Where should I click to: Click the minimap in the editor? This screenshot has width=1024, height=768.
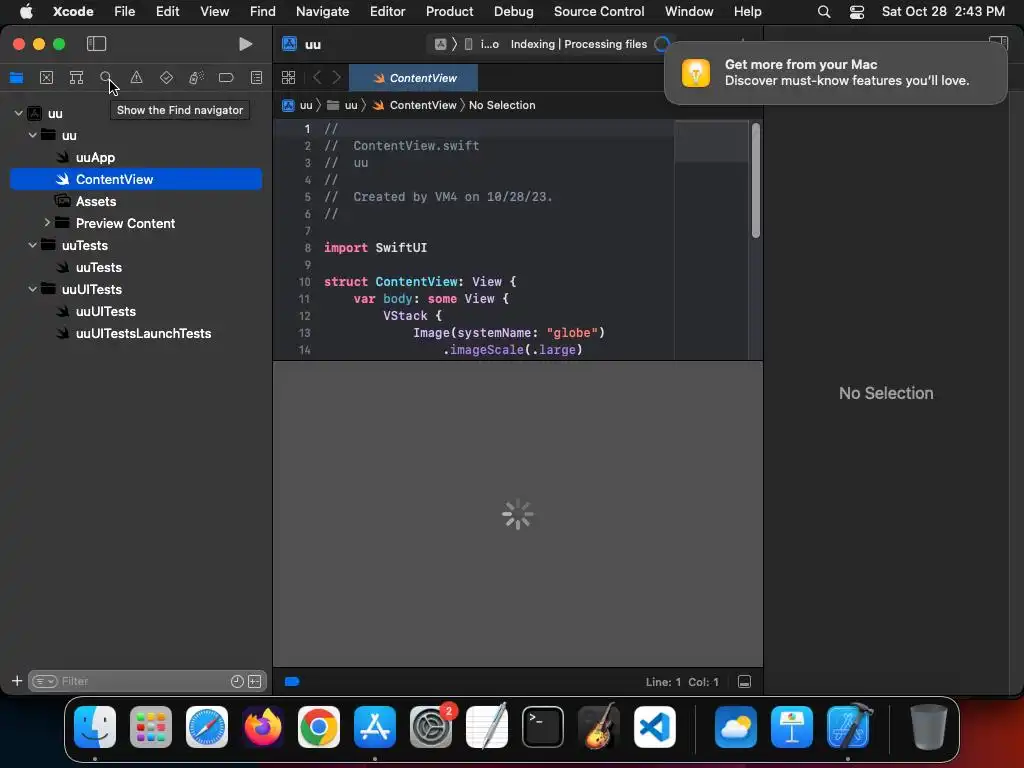point(711,239)
